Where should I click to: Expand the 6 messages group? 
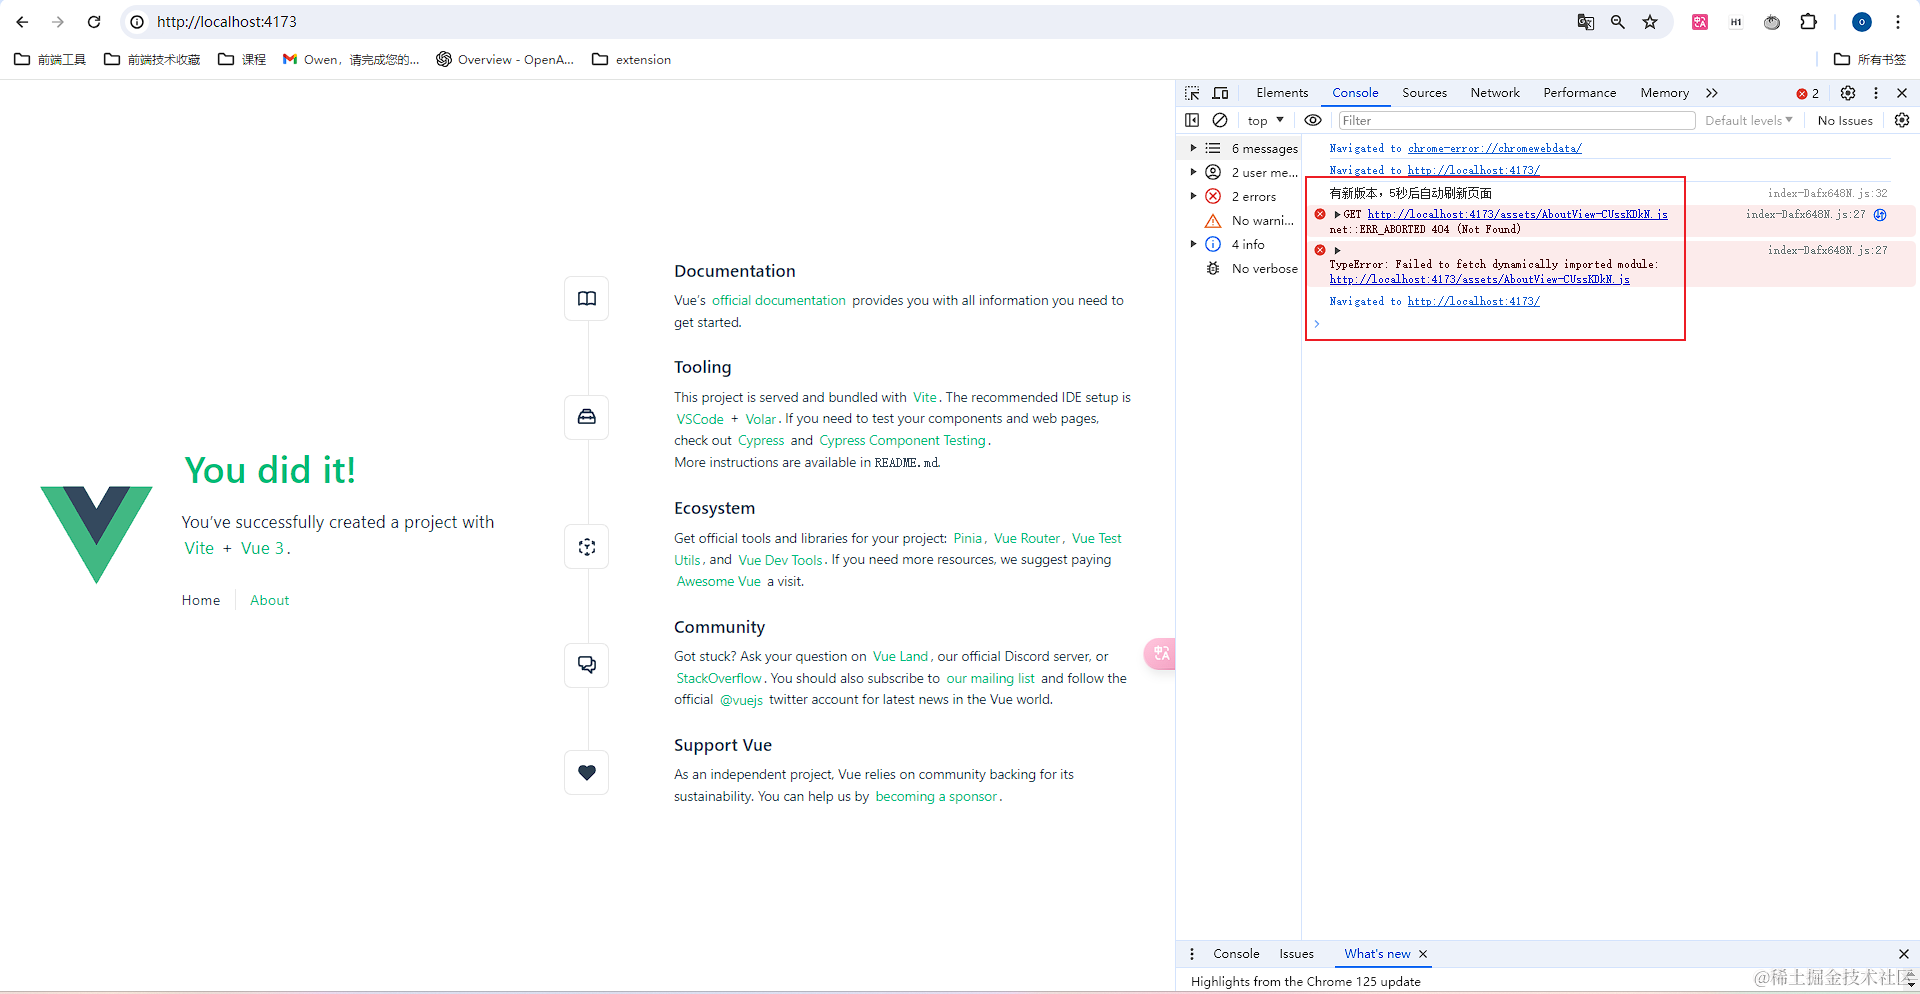[x=1193, y=148]
